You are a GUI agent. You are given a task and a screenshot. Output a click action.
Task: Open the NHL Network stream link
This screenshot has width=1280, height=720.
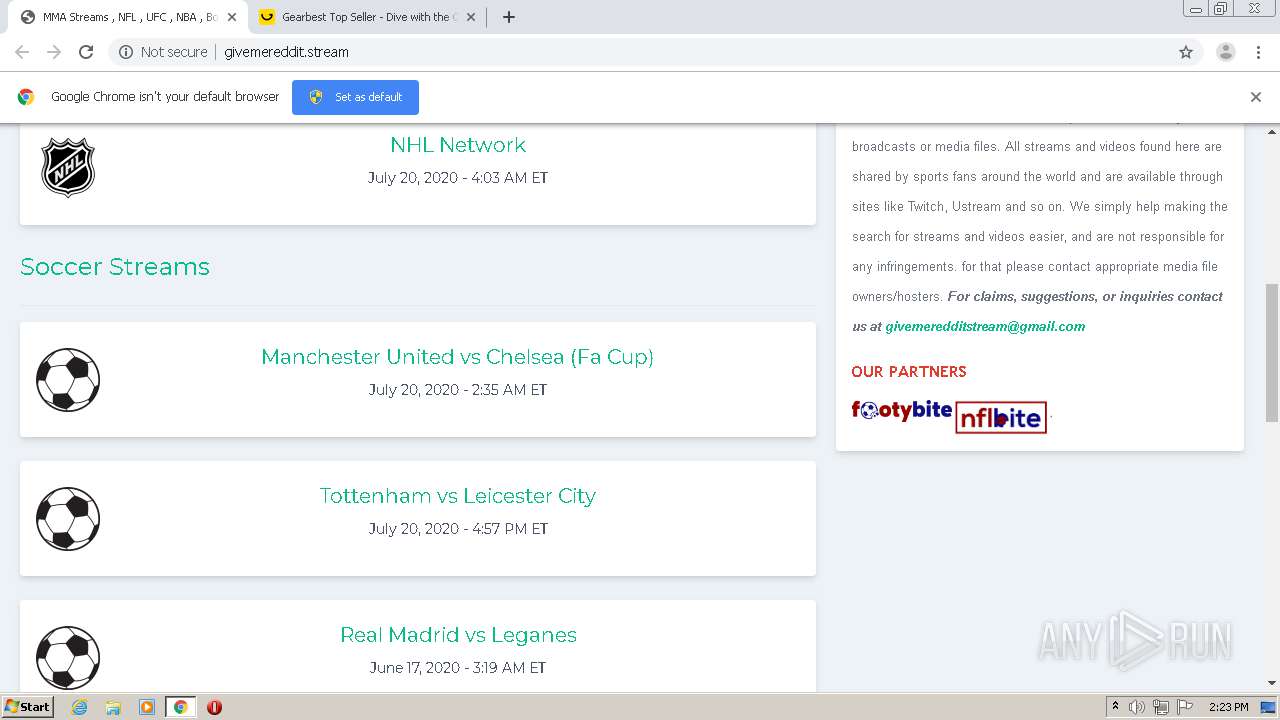click(x=458, y=145)
